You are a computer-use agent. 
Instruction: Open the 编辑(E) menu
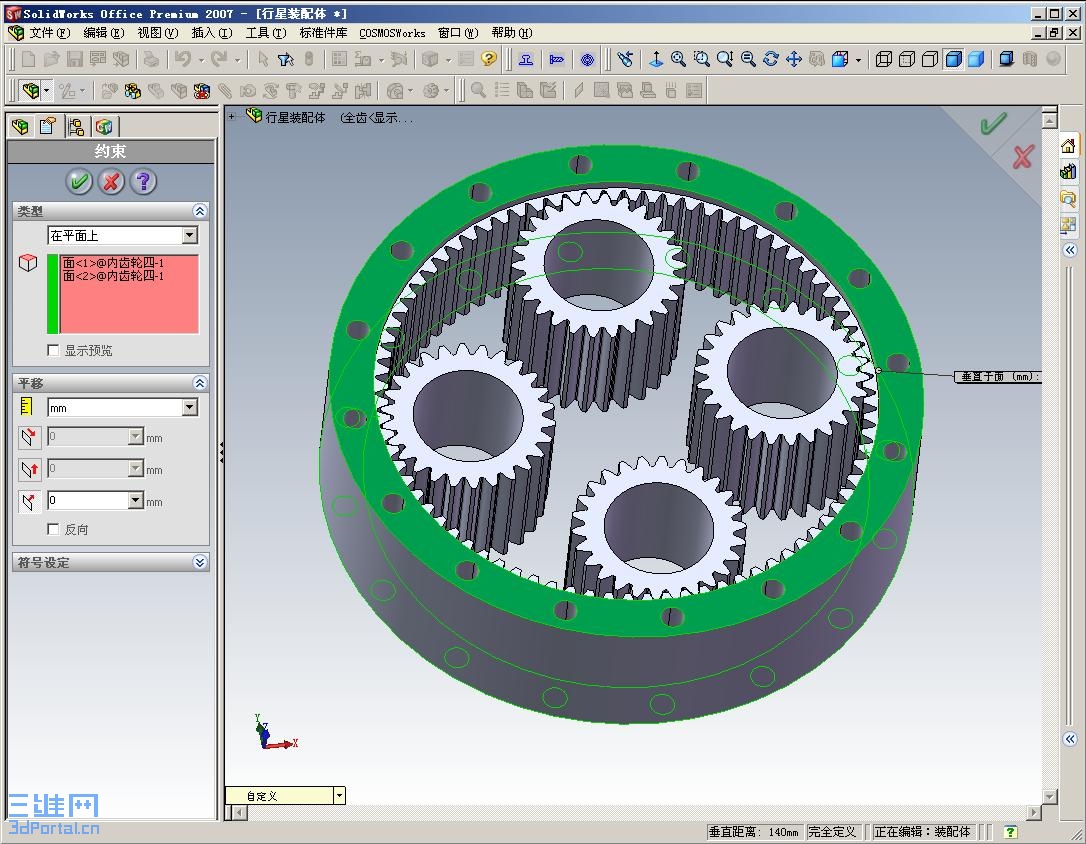pos(104,33)
